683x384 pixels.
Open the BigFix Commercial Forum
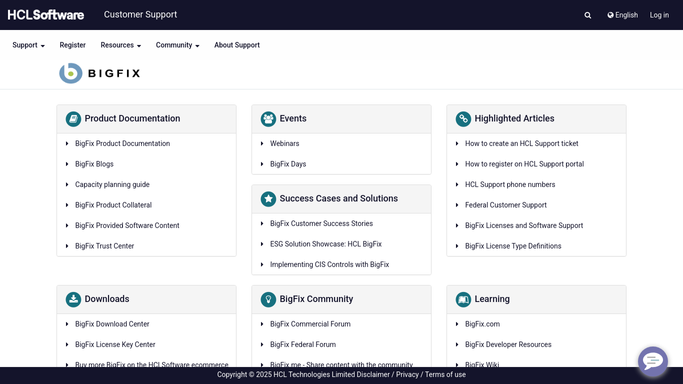click(310, 324)
